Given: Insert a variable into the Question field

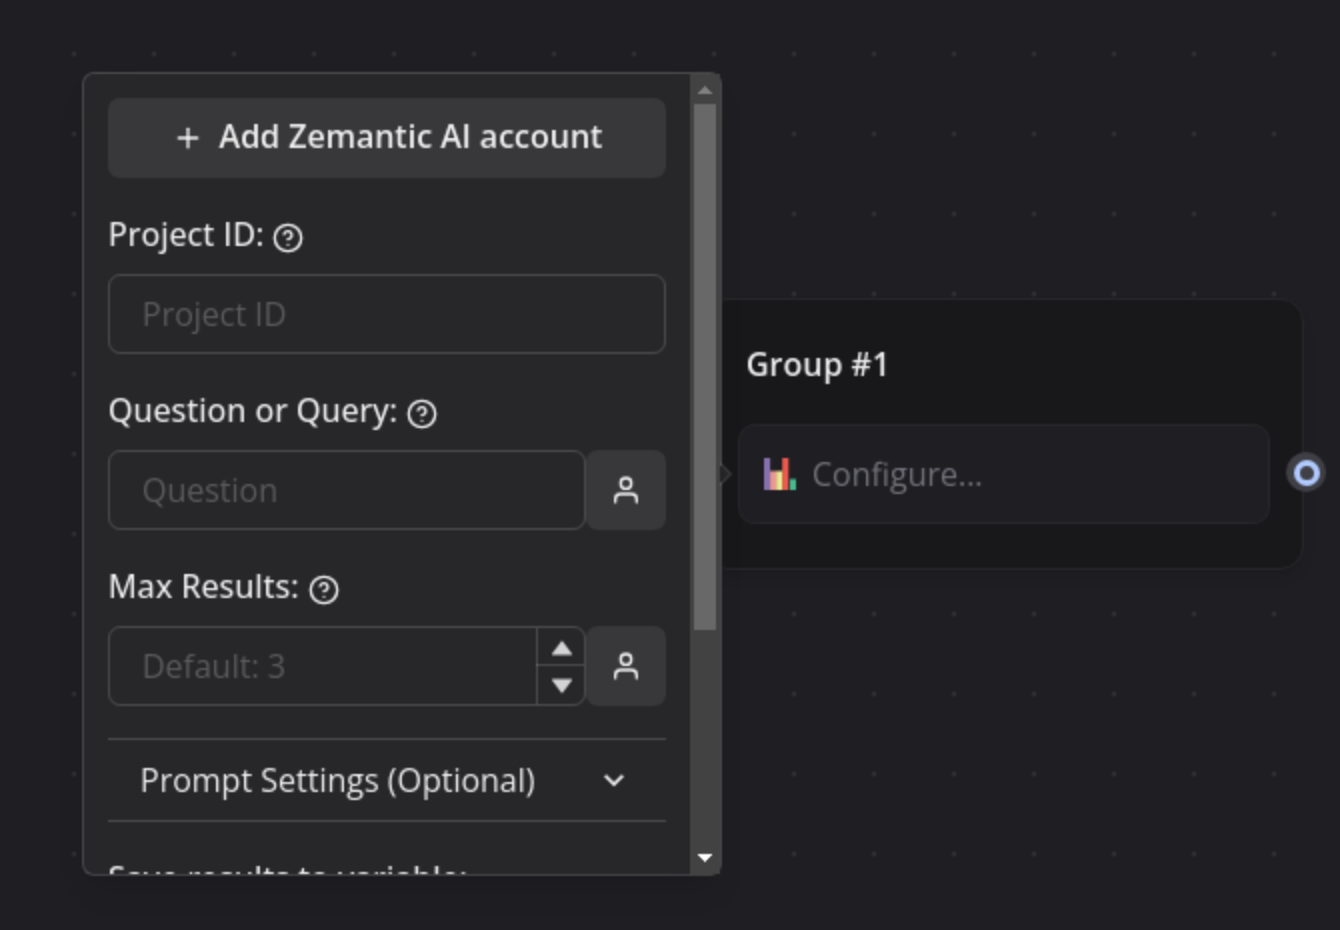Looking at the screenshot, I should [x=626, y=490].
